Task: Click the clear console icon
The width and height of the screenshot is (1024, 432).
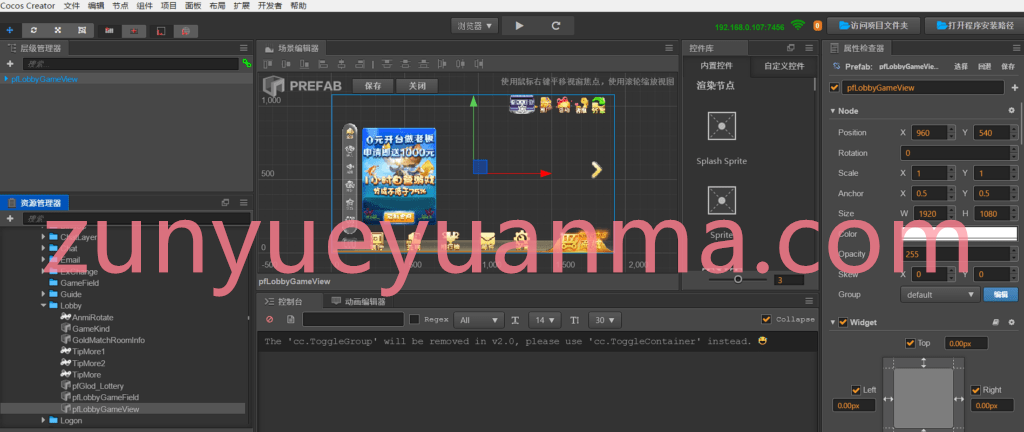Action: click(x=270, y=320)
